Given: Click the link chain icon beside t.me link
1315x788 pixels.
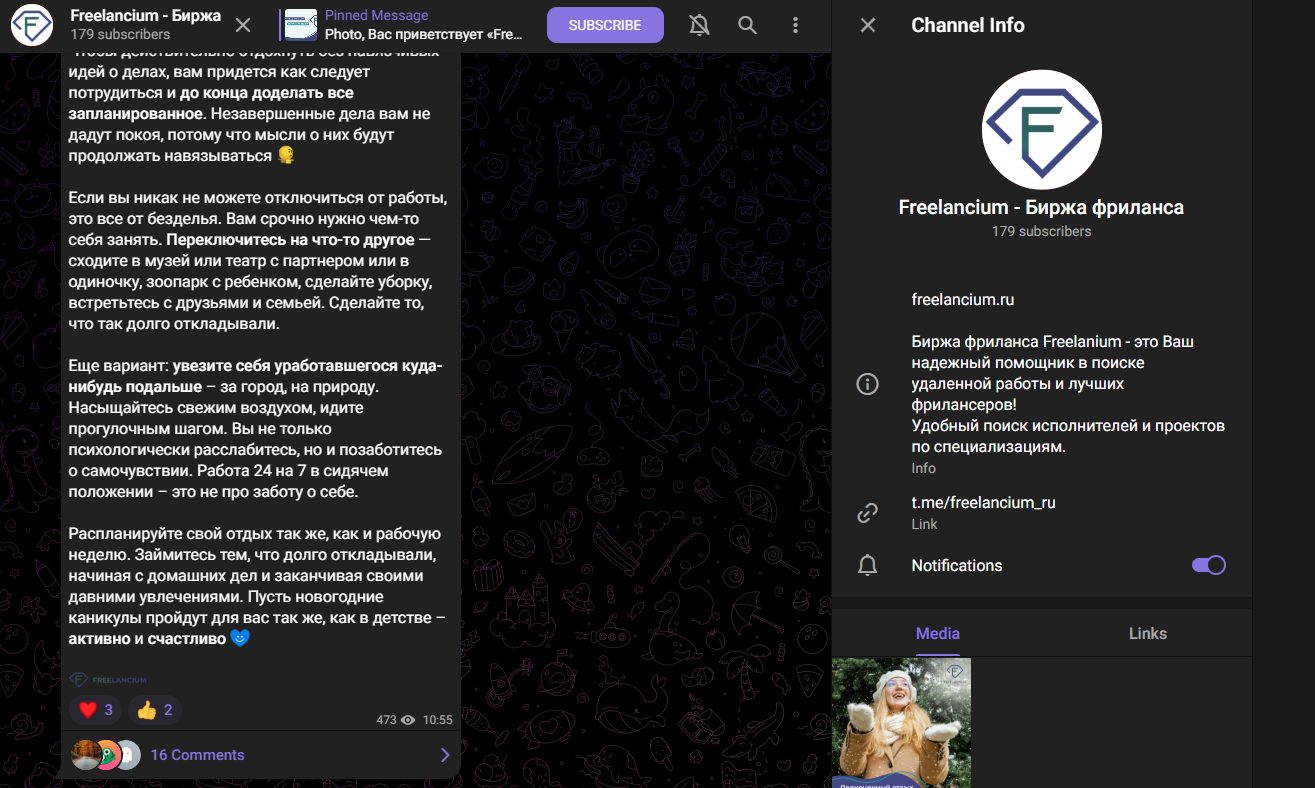Looking at the screenshot, I should (868, 513).
